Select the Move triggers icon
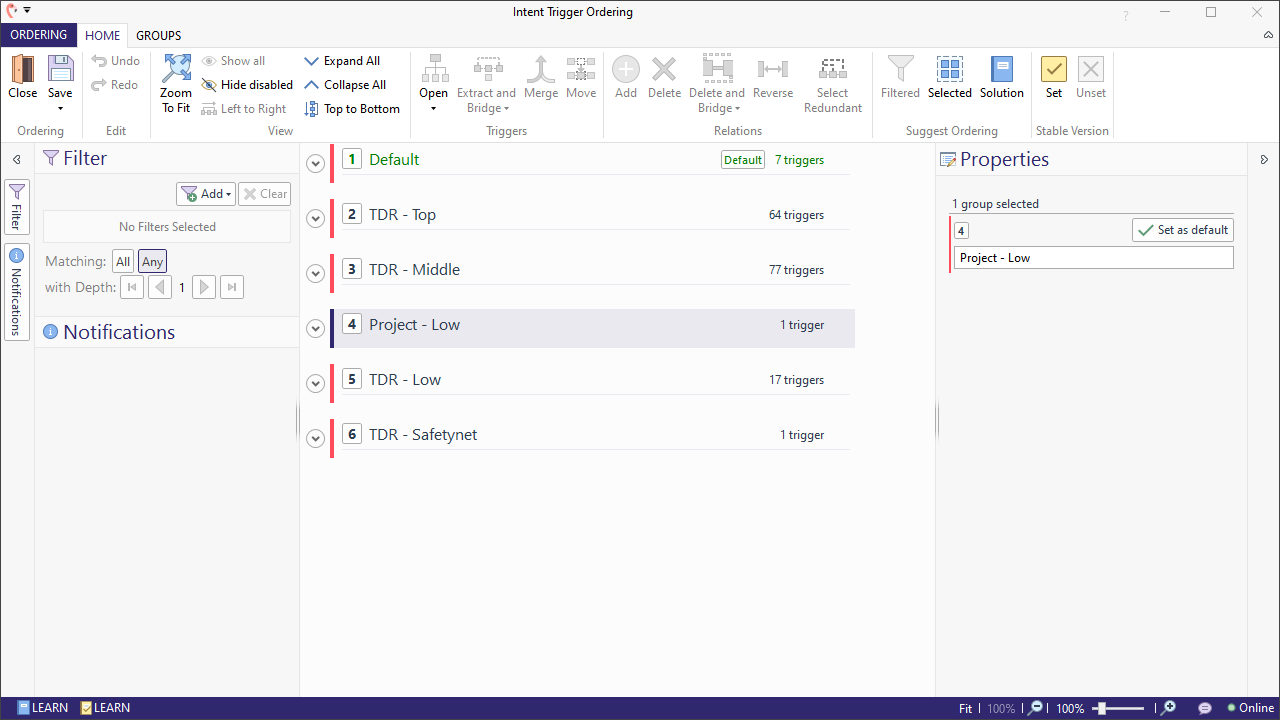1280x720 pixels. tap(580, 75)
